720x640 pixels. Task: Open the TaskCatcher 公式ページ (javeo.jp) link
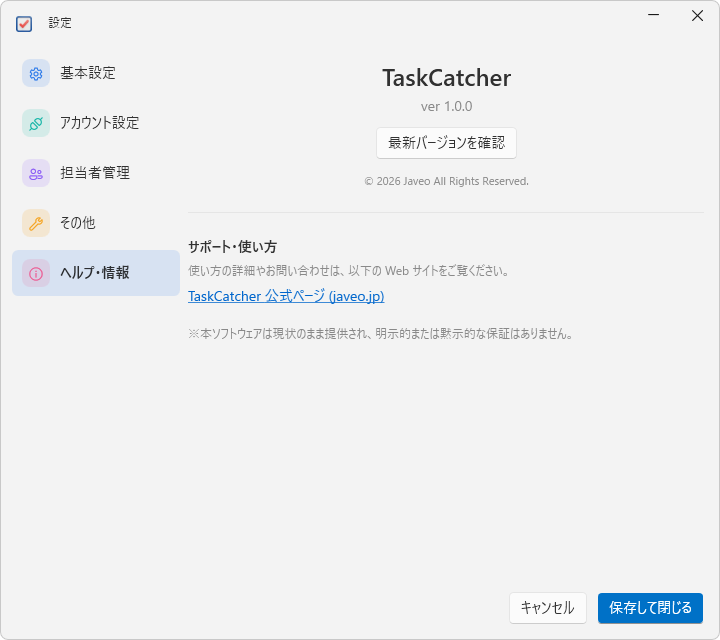pyautogui.click(x=286, y=296)
